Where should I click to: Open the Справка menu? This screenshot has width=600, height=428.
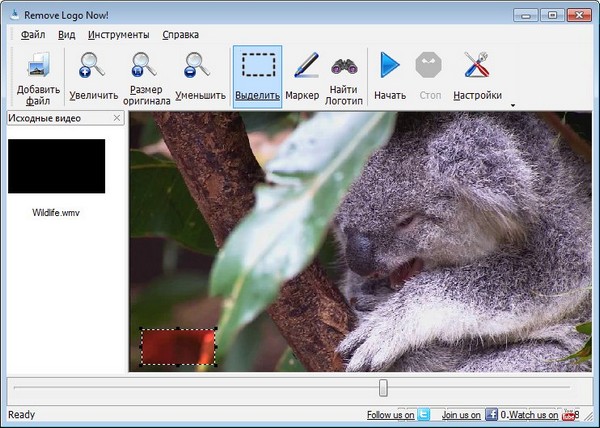tap(180, 34)
